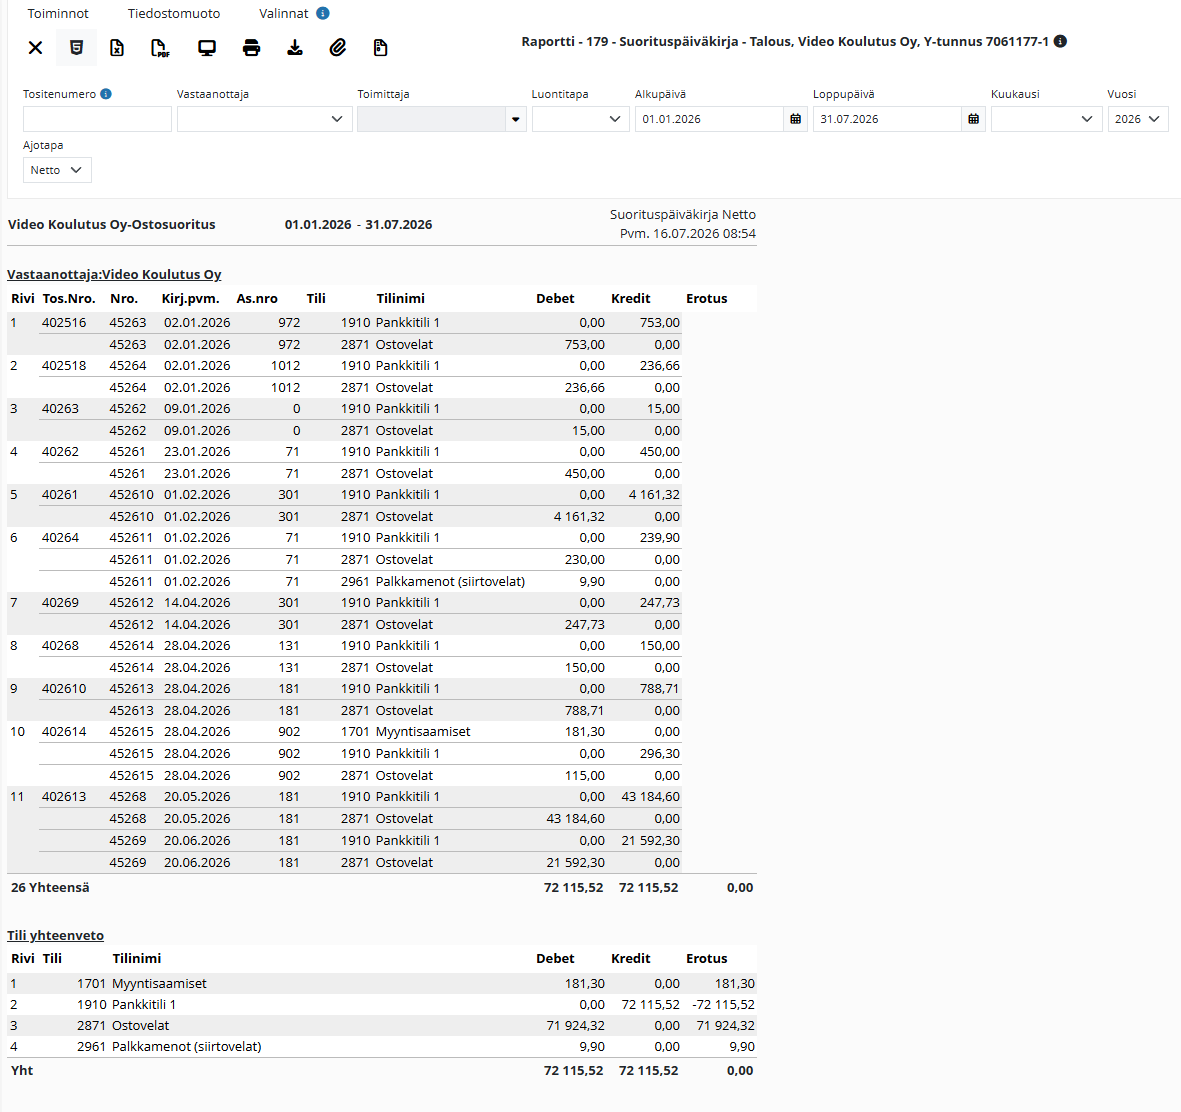Open the Luontitapa dropdown
The width and height of the screenshot is (1181, 1112).
[x=580, y=119]
